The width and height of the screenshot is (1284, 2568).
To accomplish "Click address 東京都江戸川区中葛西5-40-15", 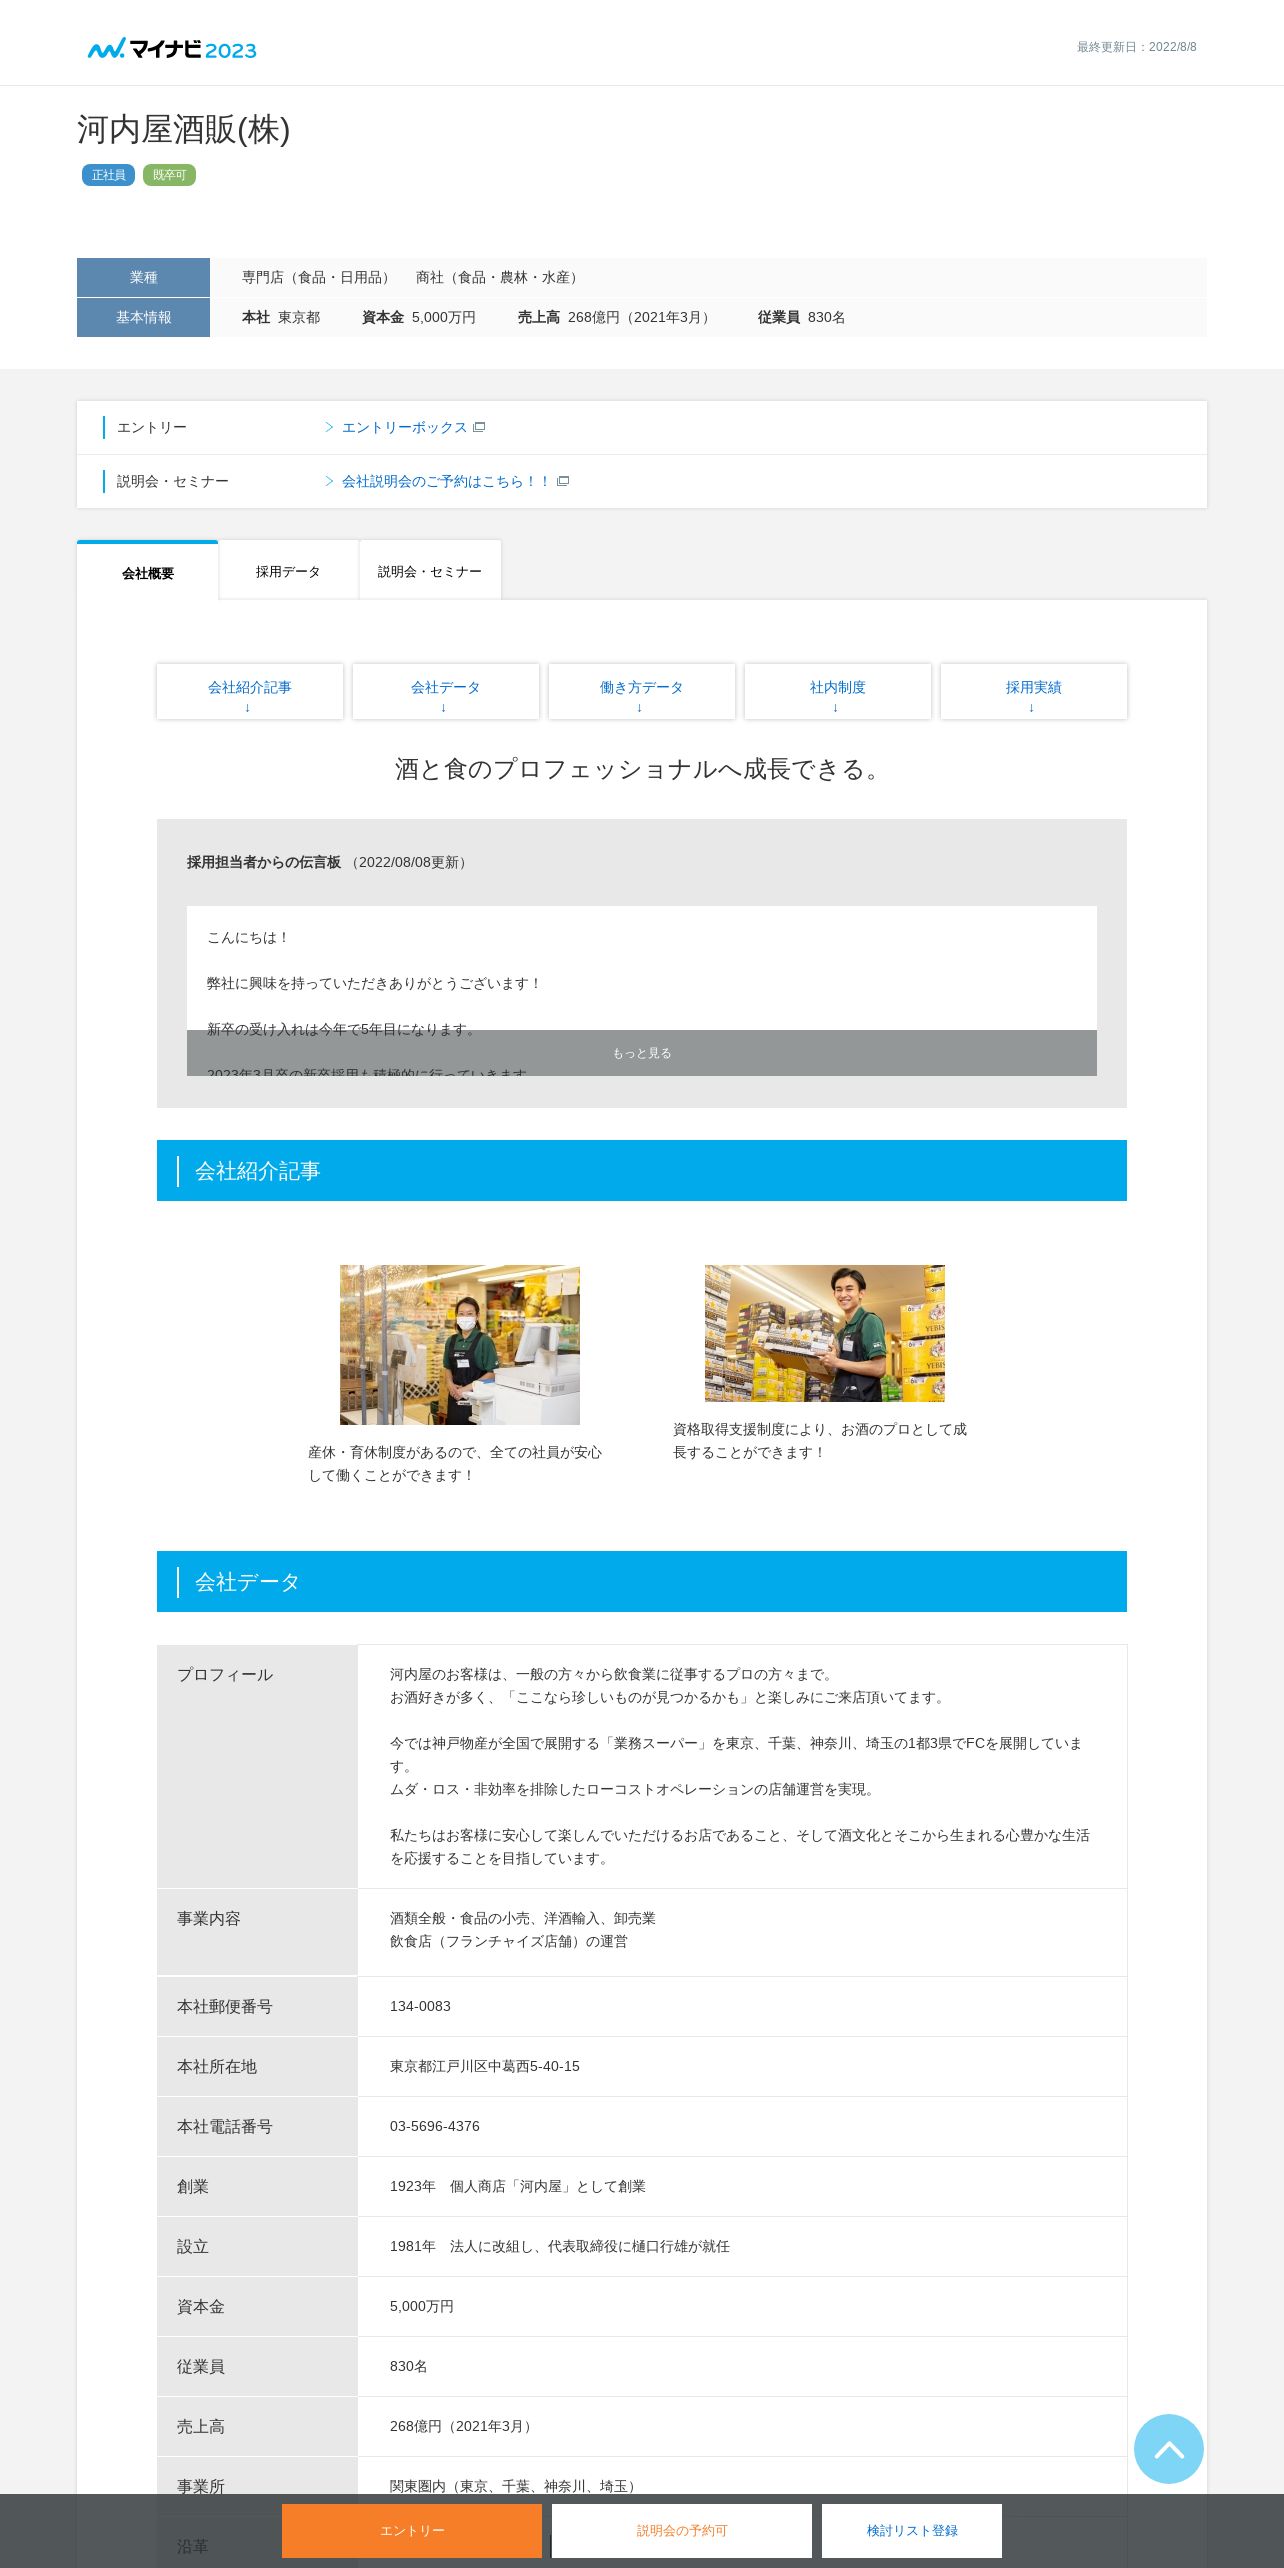I will pos(485,2066).
